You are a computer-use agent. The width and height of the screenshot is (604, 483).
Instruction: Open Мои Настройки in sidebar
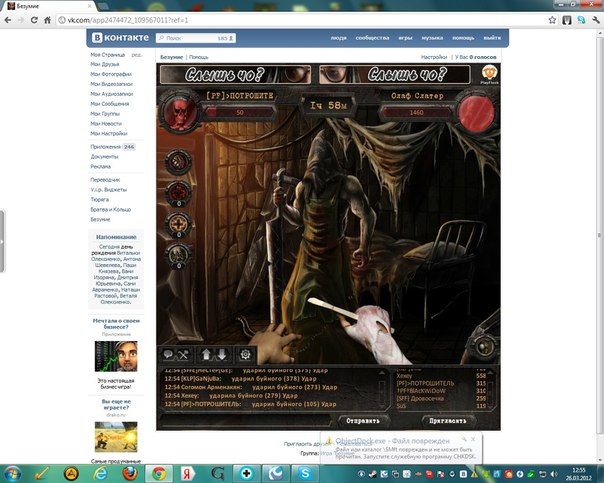tap(109, 133)
